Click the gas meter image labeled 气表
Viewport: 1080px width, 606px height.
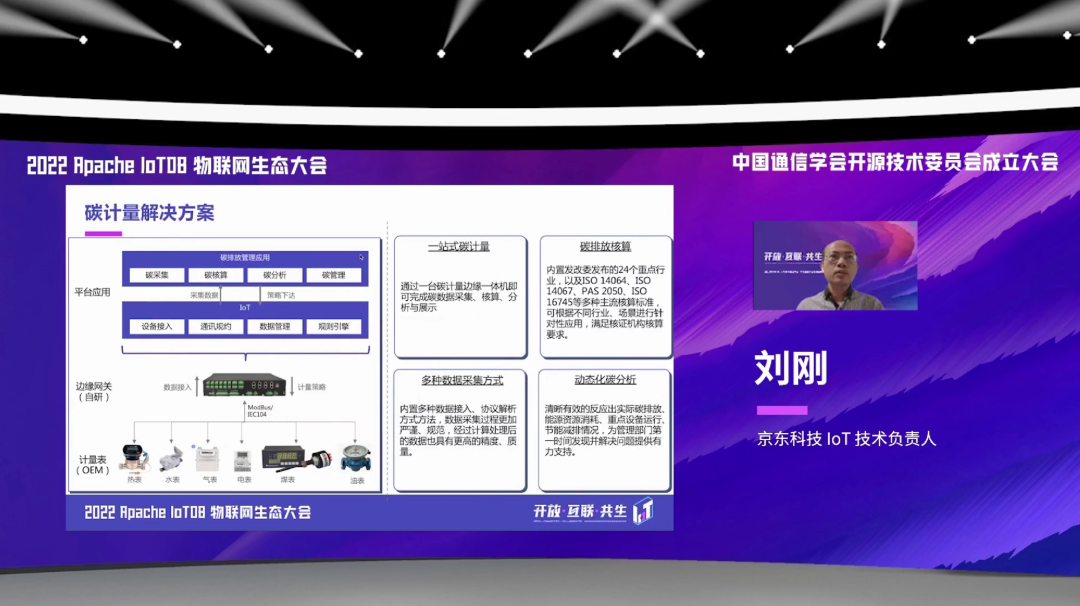click(x=207, y=459)
